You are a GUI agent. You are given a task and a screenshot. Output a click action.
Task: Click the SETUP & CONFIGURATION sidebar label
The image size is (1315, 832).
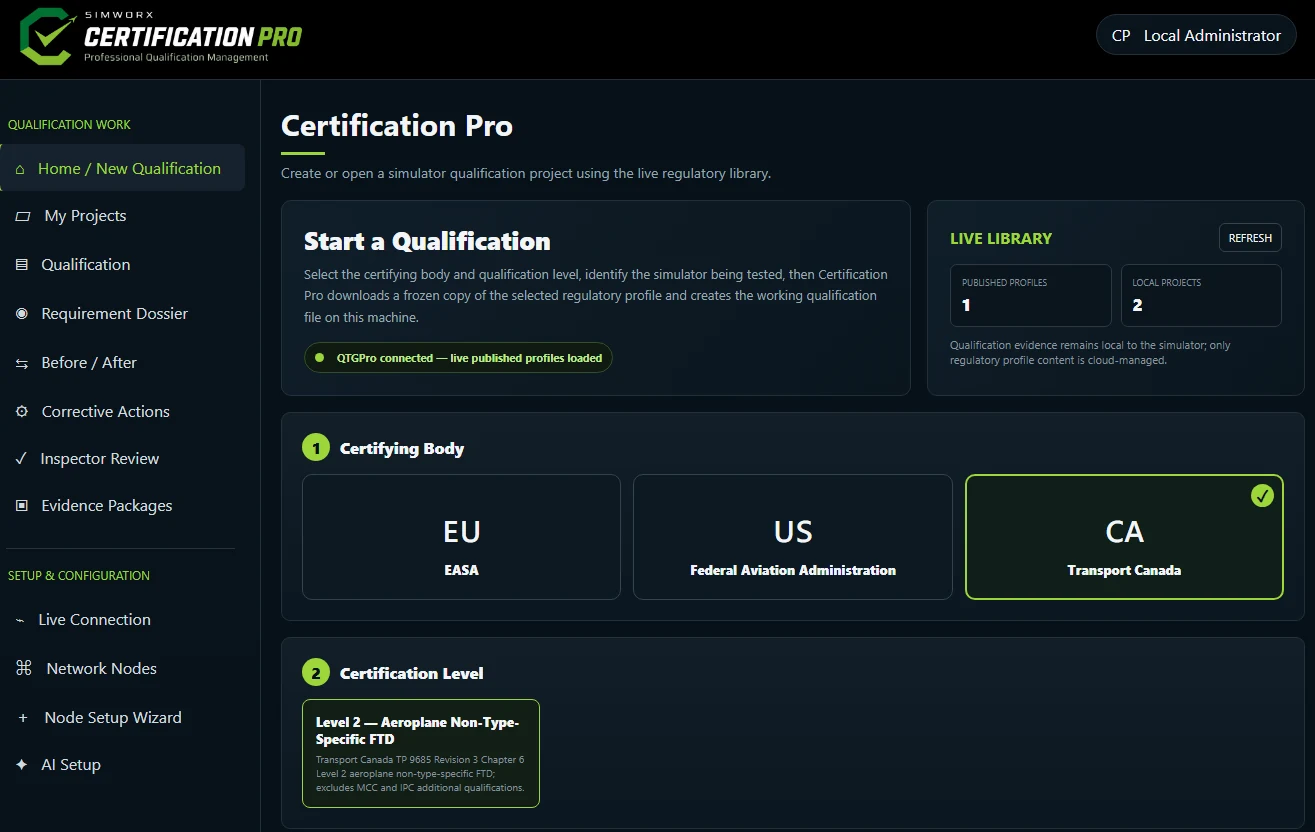point(79,576)
